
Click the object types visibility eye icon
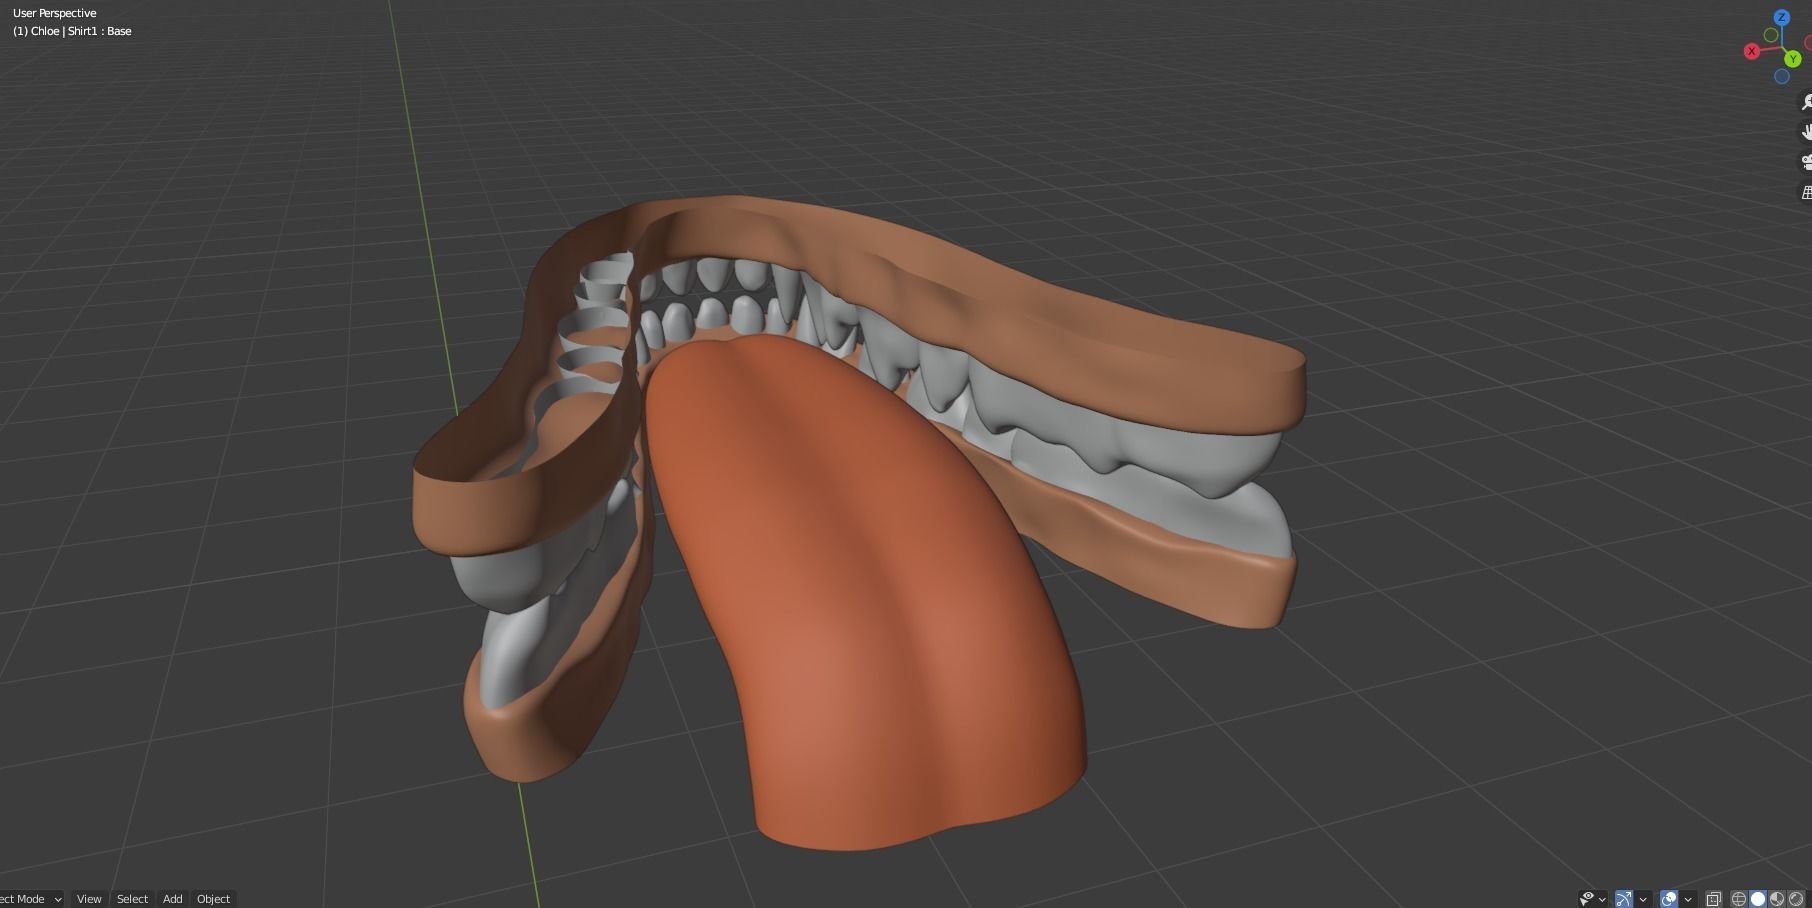point(1586,899)
